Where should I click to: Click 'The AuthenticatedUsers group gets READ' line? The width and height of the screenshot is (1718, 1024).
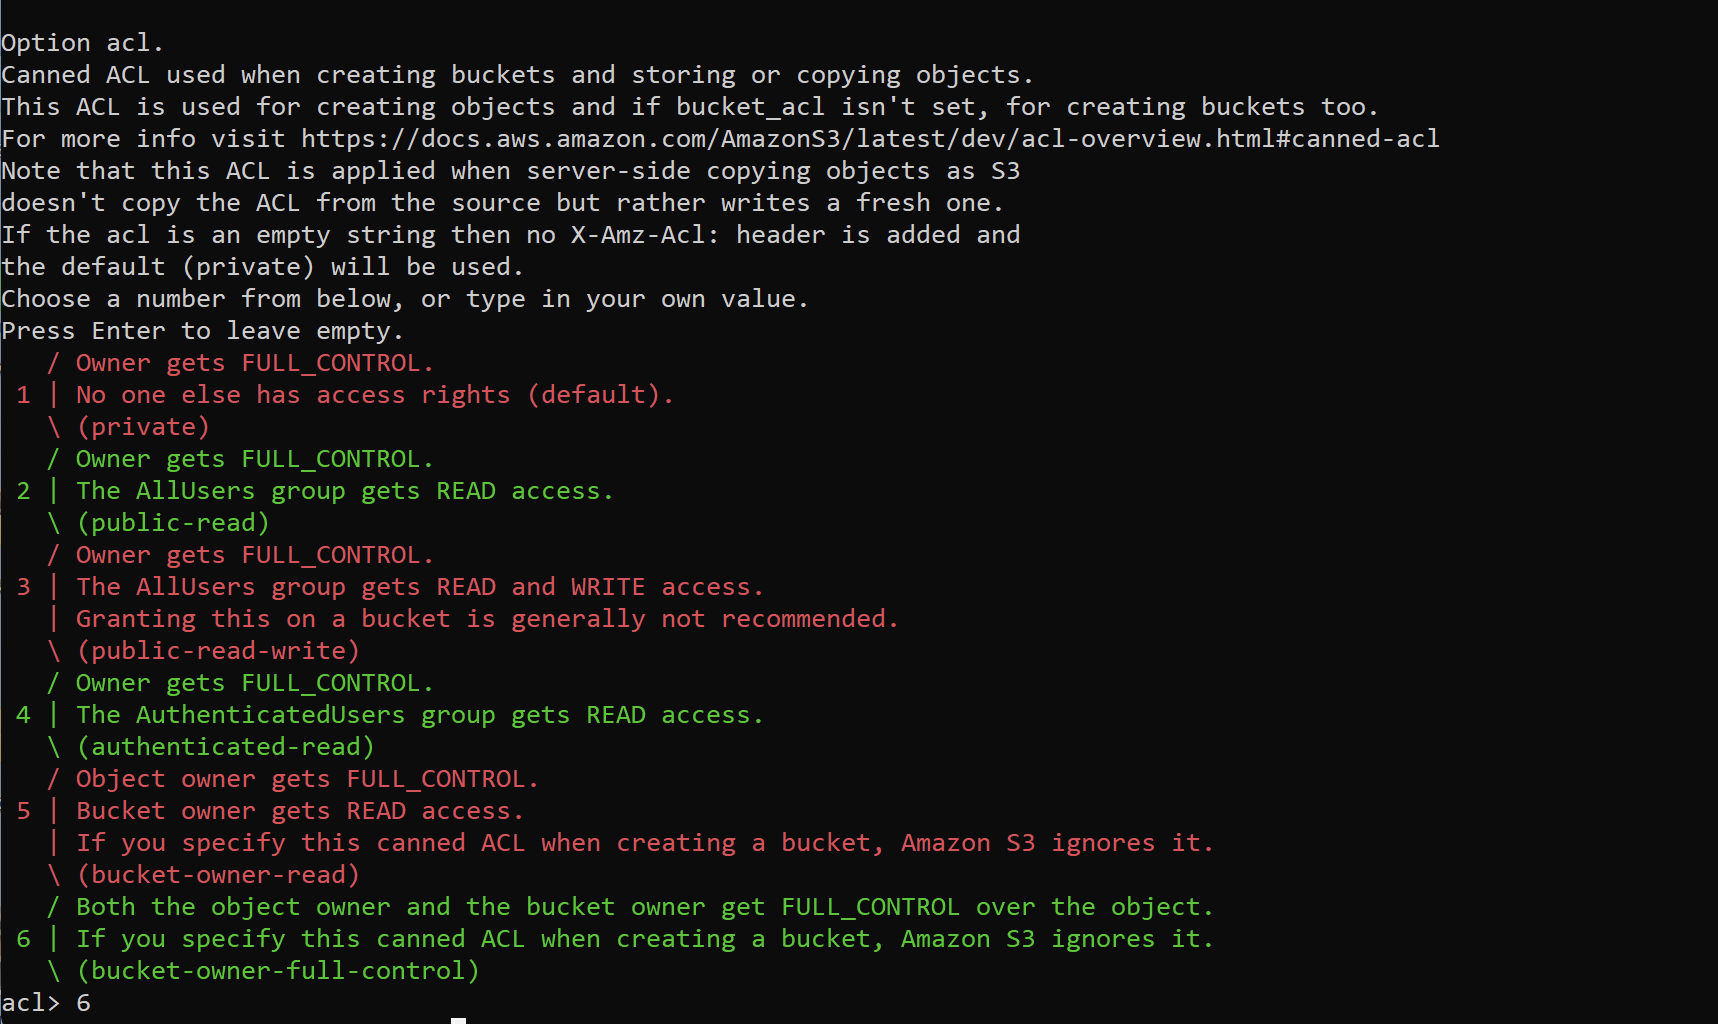[420, 715]
